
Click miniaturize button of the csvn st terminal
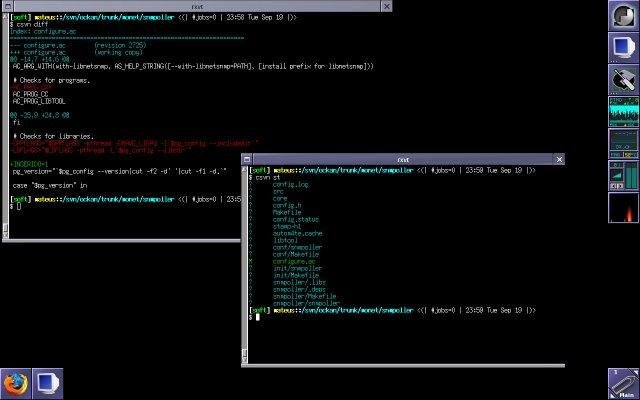click(x=247, y=159)
